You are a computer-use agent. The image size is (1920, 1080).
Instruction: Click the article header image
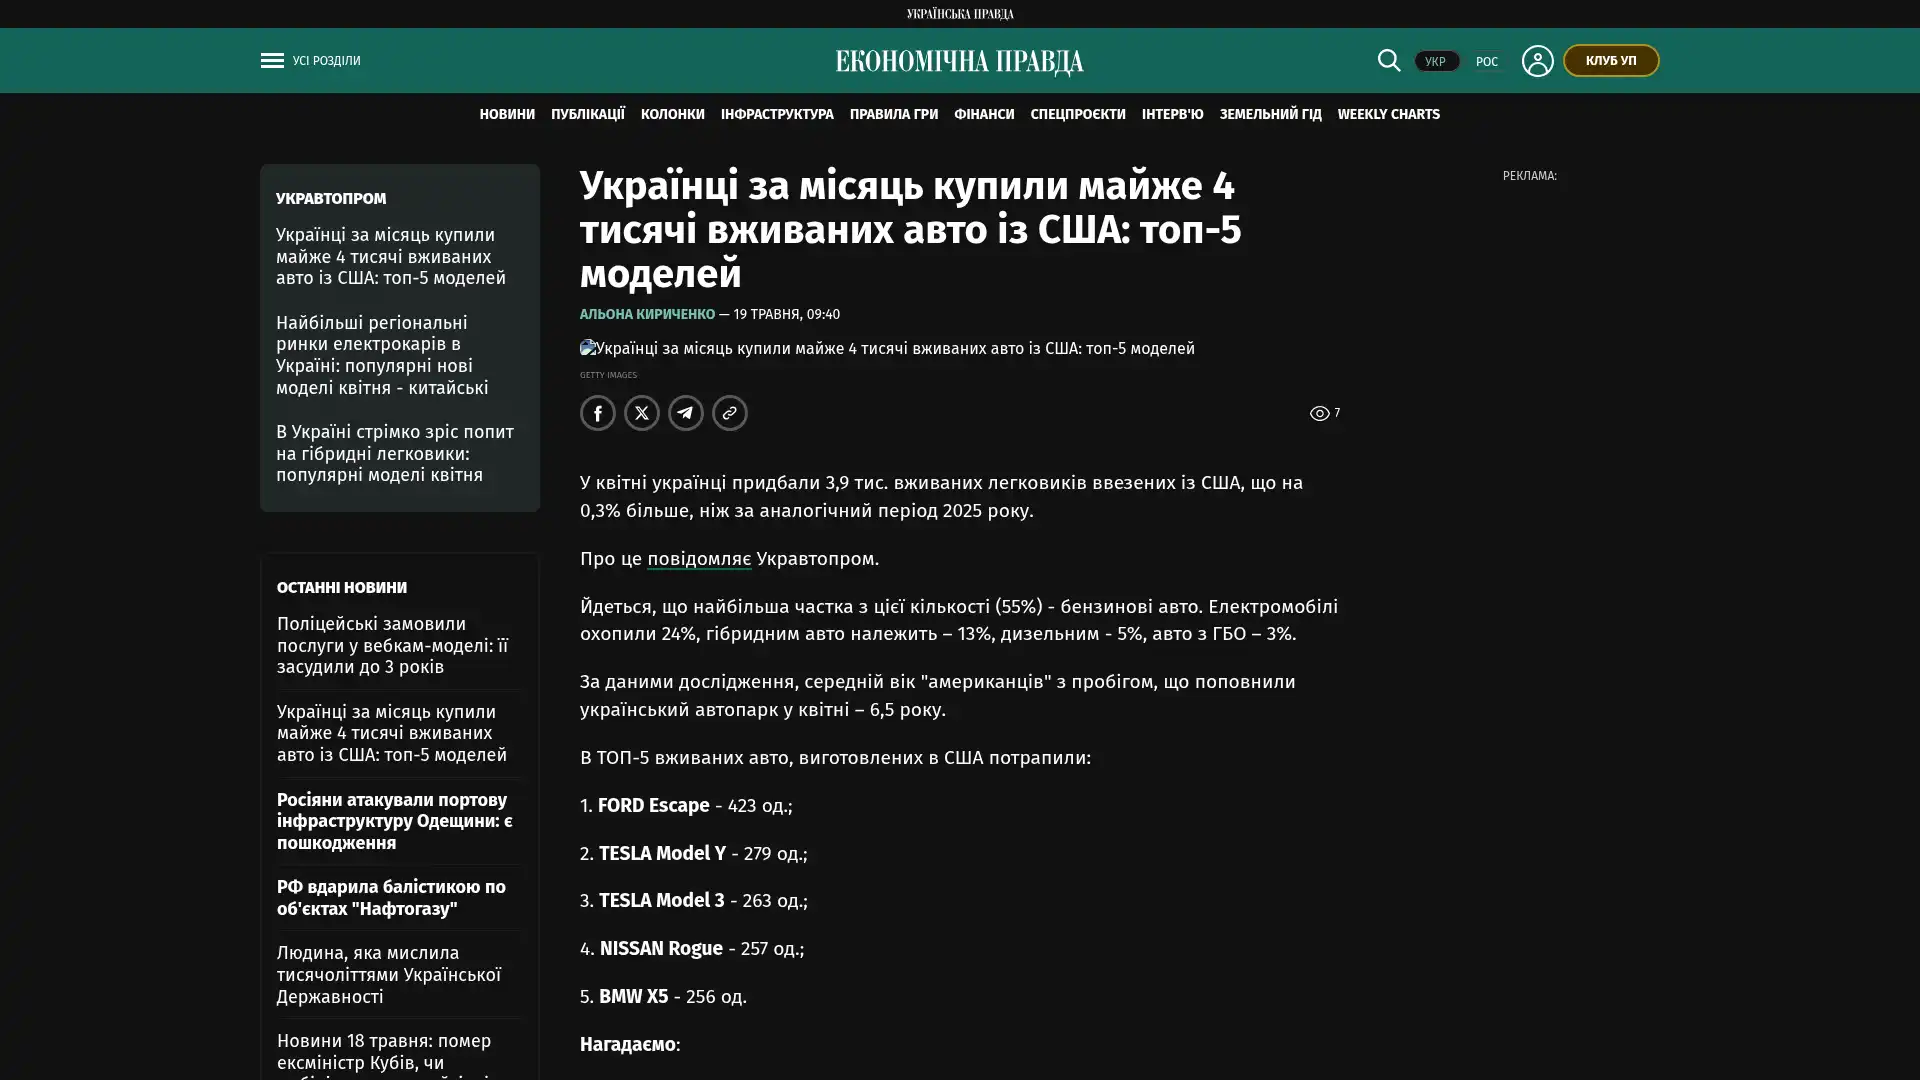[x=887, y=349]
